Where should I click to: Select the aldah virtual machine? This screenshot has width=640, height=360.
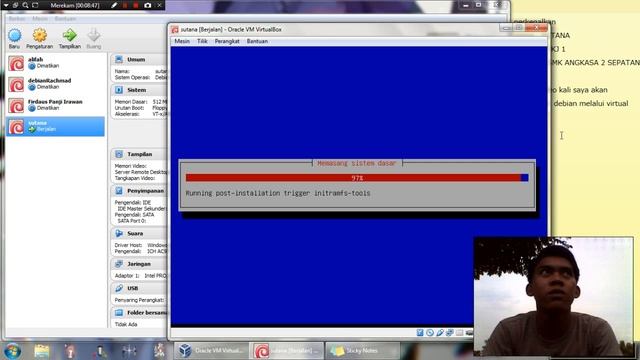click(x=55, y=63)
